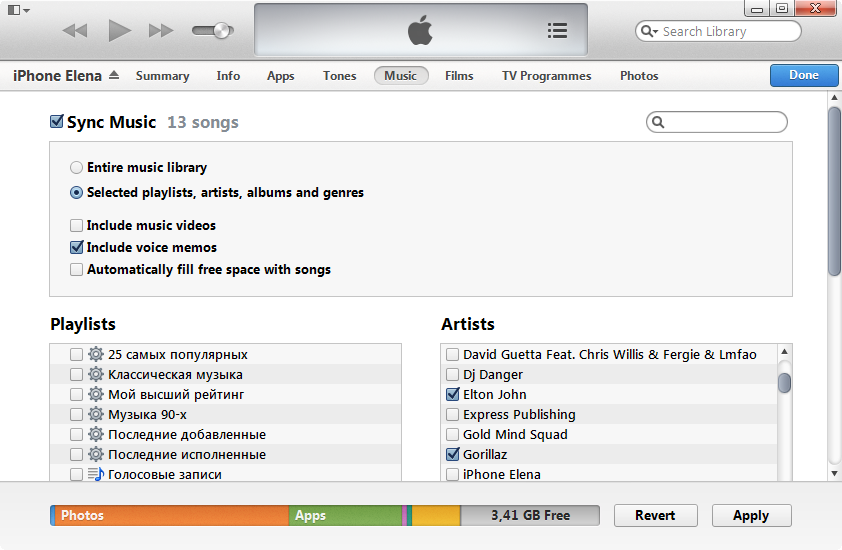The height and width of the screenshot is (550, 842).
Task: Click the gear icon of Последние исполненные
Action: [96, 454]
